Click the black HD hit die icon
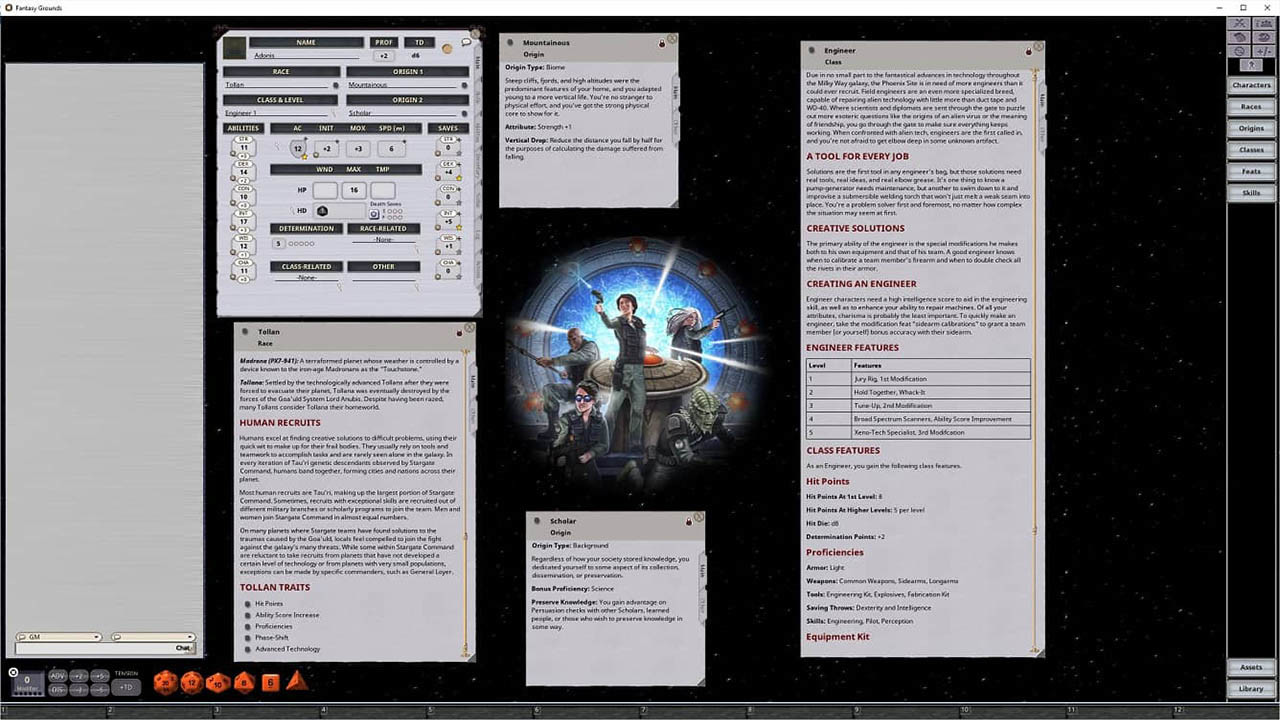This screenshot has height=720, width=1280. coord(322,211)
